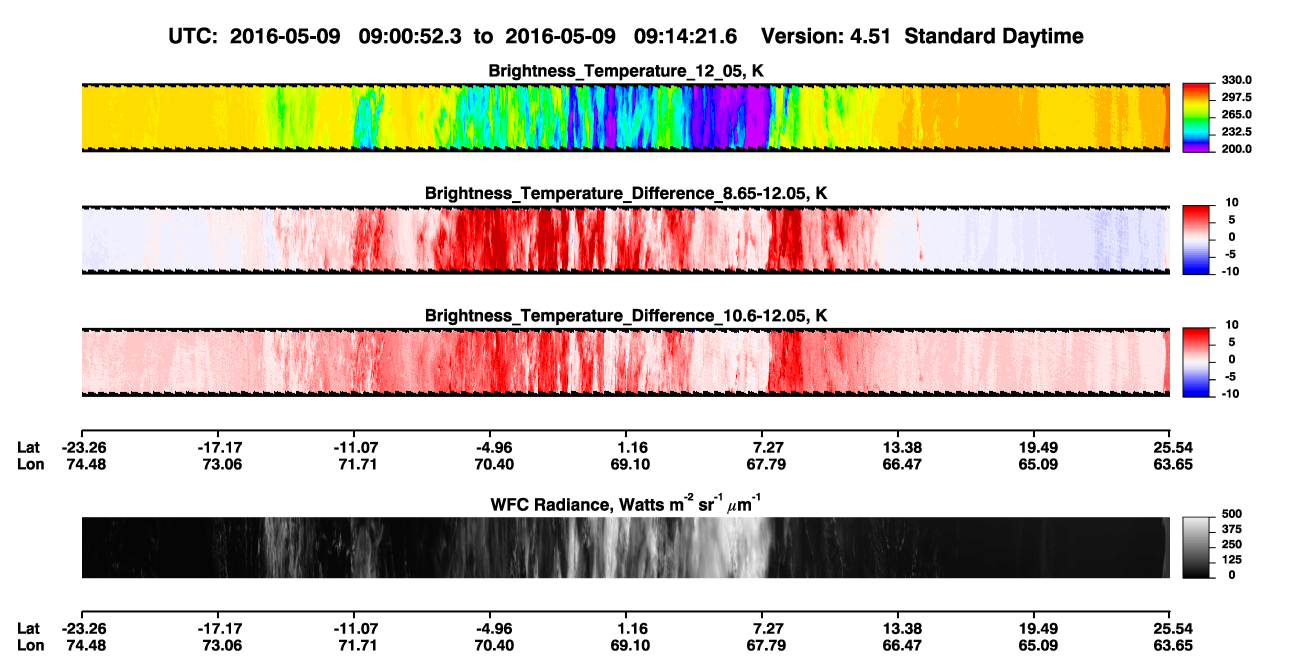Click the 500 tick on the WFC colorbar
The width and height of the screenshot is (1300, 667).
click(1231, 515)
